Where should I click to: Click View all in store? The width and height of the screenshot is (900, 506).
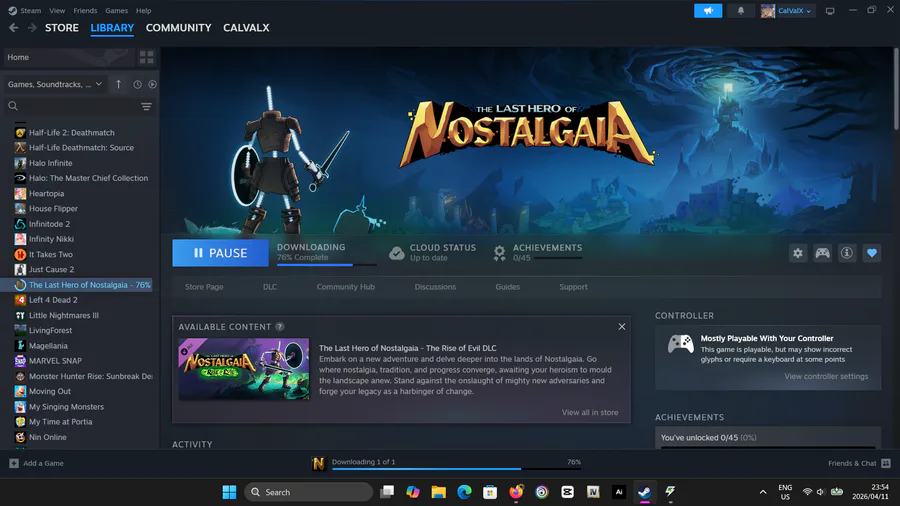589,412
